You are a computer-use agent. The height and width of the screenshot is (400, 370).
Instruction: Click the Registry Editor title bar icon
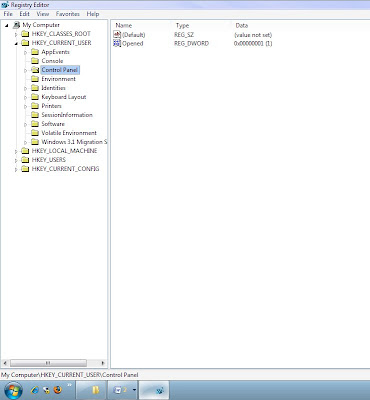pyautogui.click(x=5, y=5)
